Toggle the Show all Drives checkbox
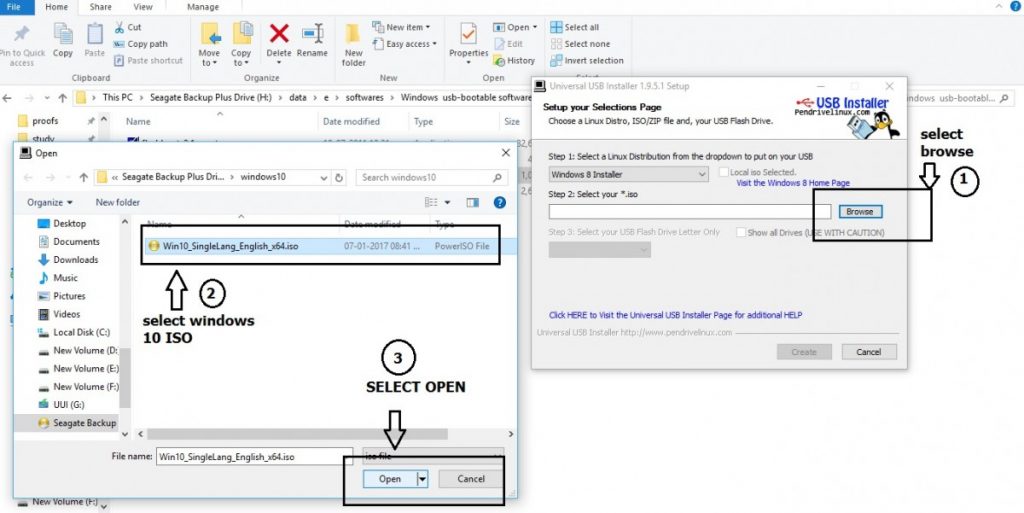 coord(740,233)
